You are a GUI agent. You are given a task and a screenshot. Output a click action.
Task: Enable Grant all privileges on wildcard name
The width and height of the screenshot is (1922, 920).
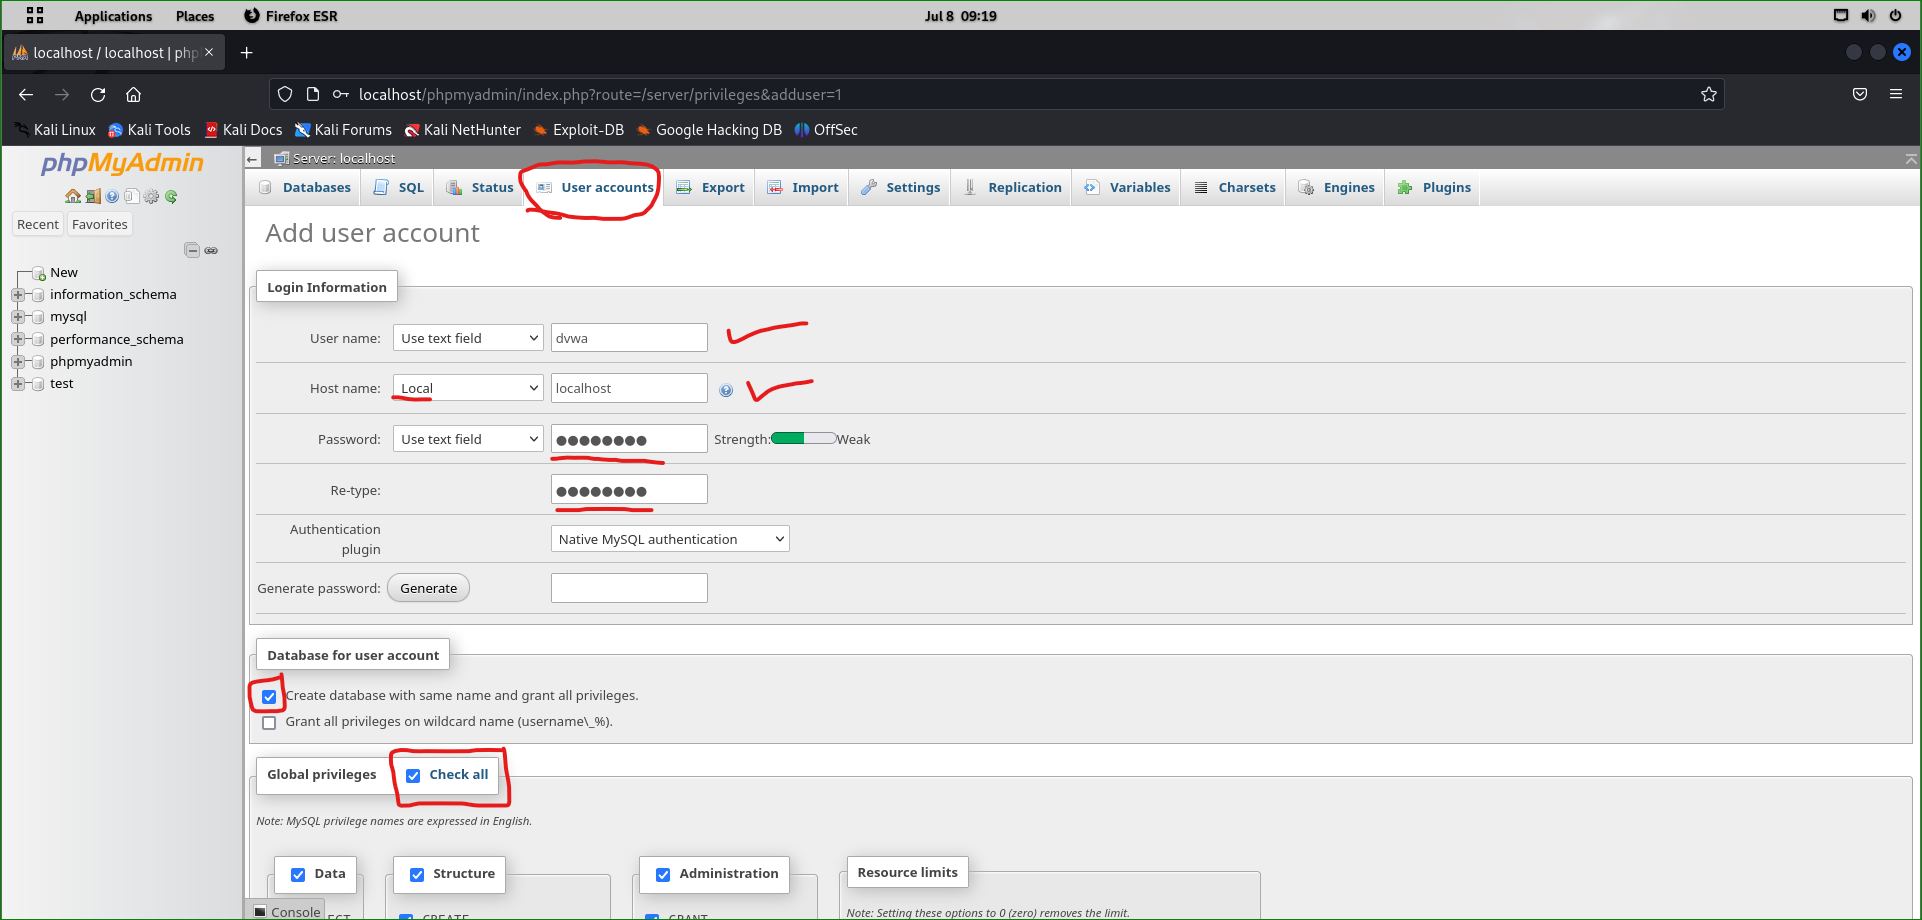269,723
